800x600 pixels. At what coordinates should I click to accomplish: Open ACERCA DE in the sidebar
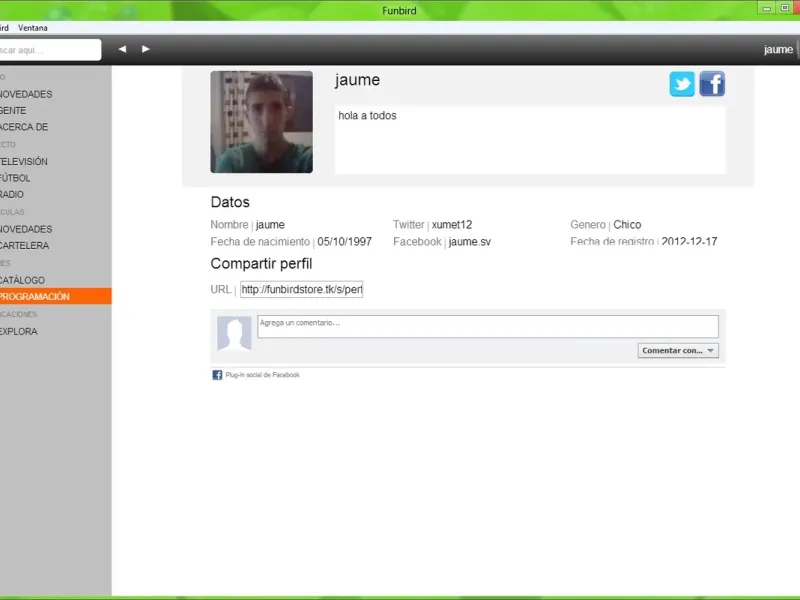(24, 127)
